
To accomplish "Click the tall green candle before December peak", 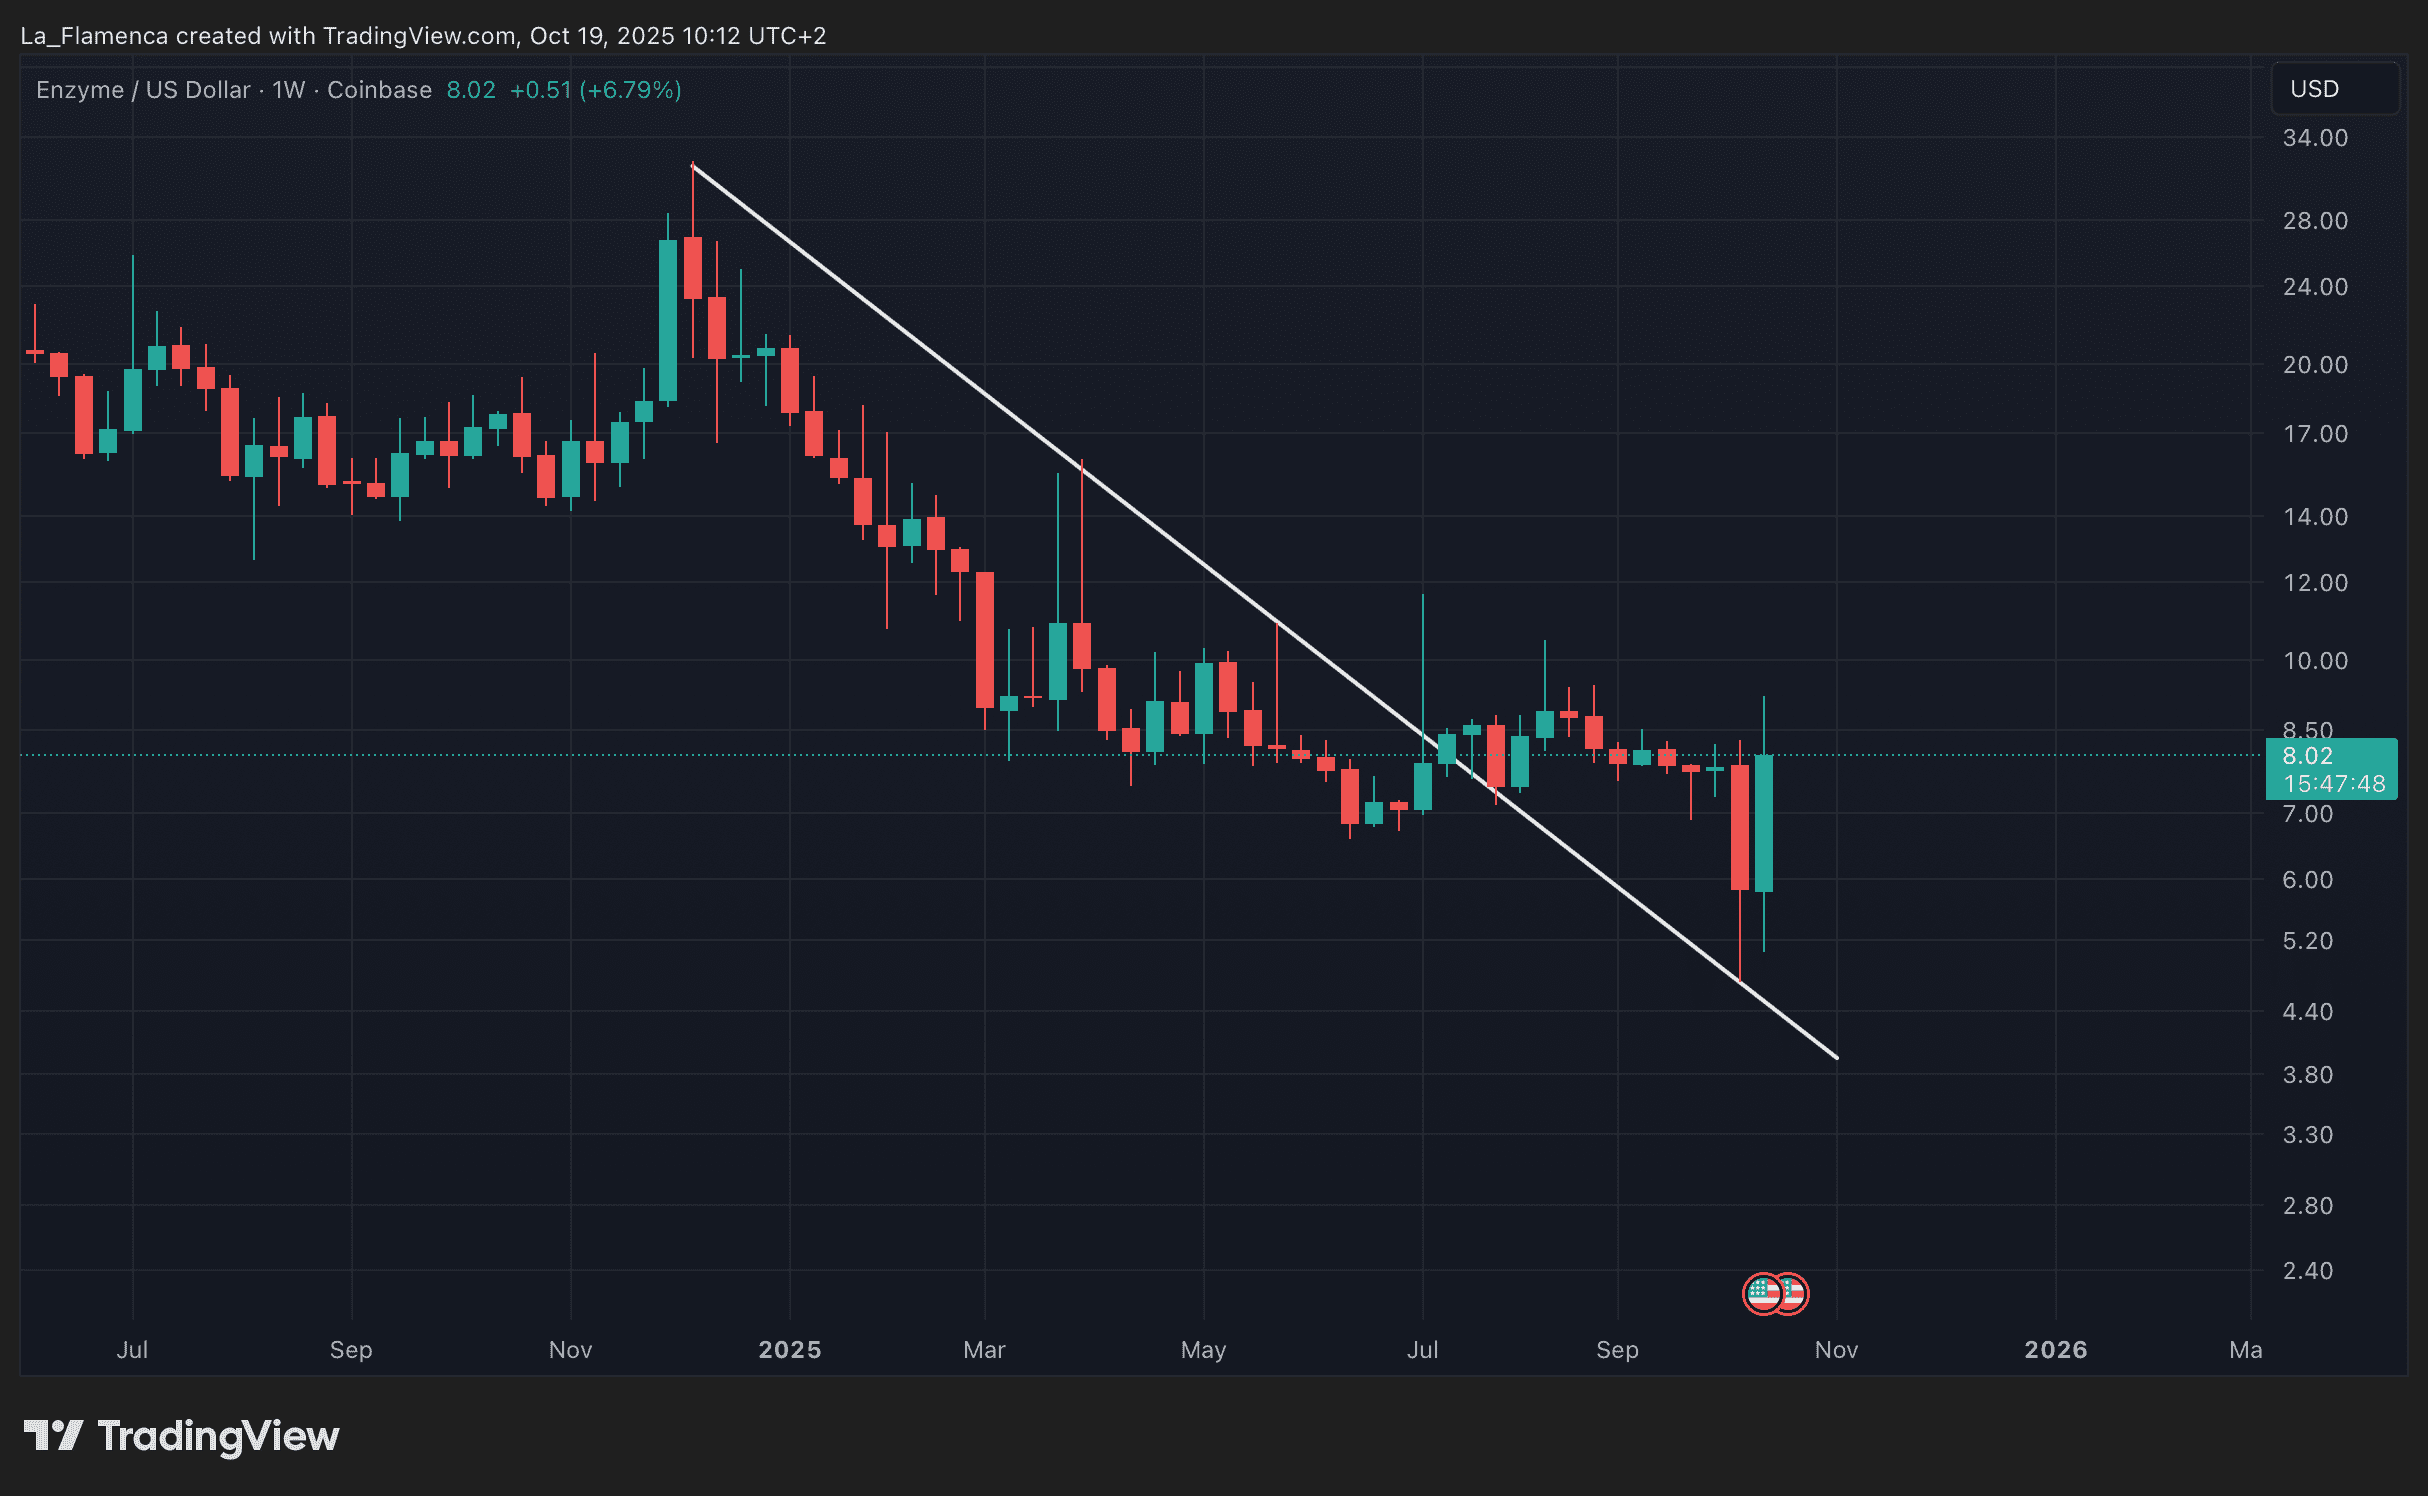I will [668, 320].
